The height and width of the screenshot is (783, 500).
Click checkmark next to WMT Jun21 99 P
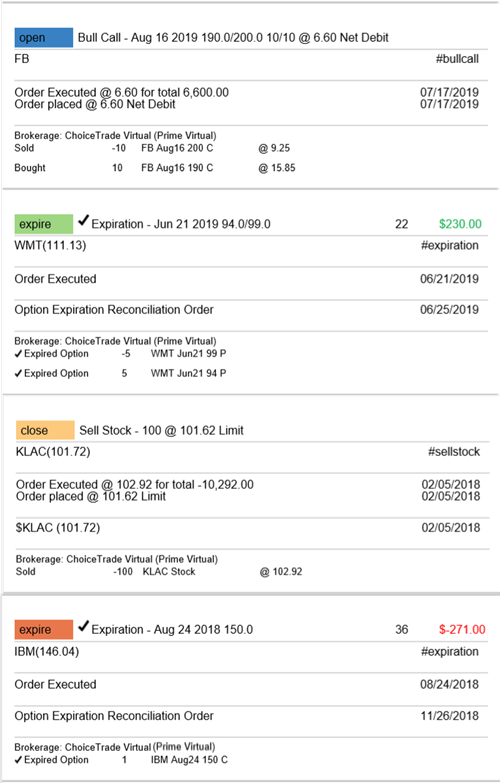point(18,354)
